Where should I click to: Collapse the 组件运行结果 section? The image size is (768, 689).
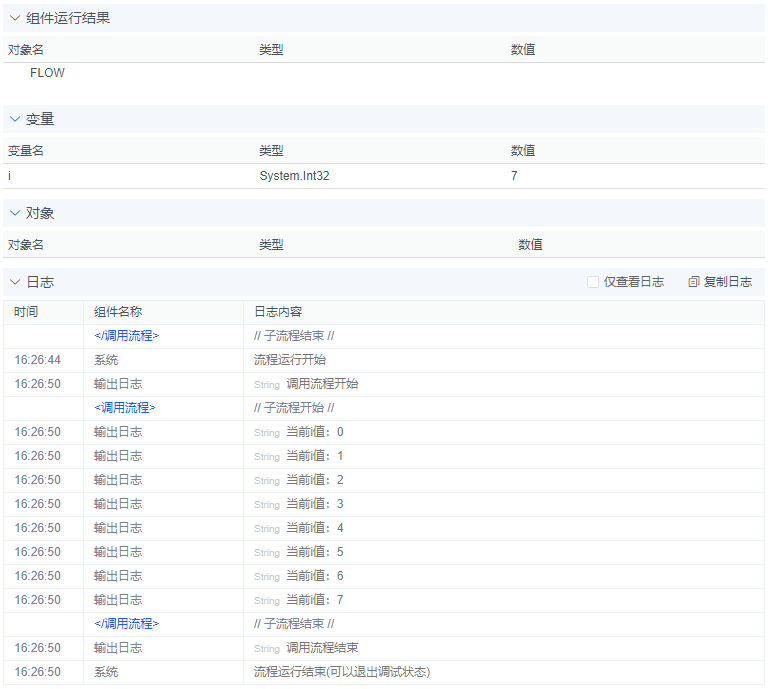[x=15, y=18]
